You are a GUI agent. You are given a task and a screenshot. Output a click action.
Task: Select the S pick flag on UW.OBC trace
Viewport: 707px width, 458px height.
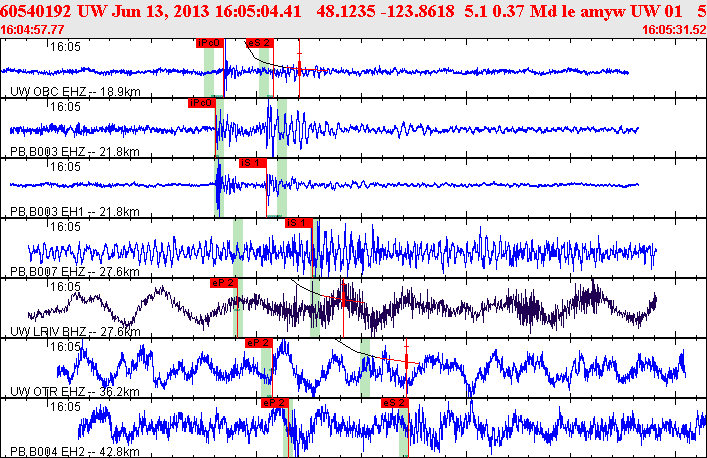click(x=258, y=44)
